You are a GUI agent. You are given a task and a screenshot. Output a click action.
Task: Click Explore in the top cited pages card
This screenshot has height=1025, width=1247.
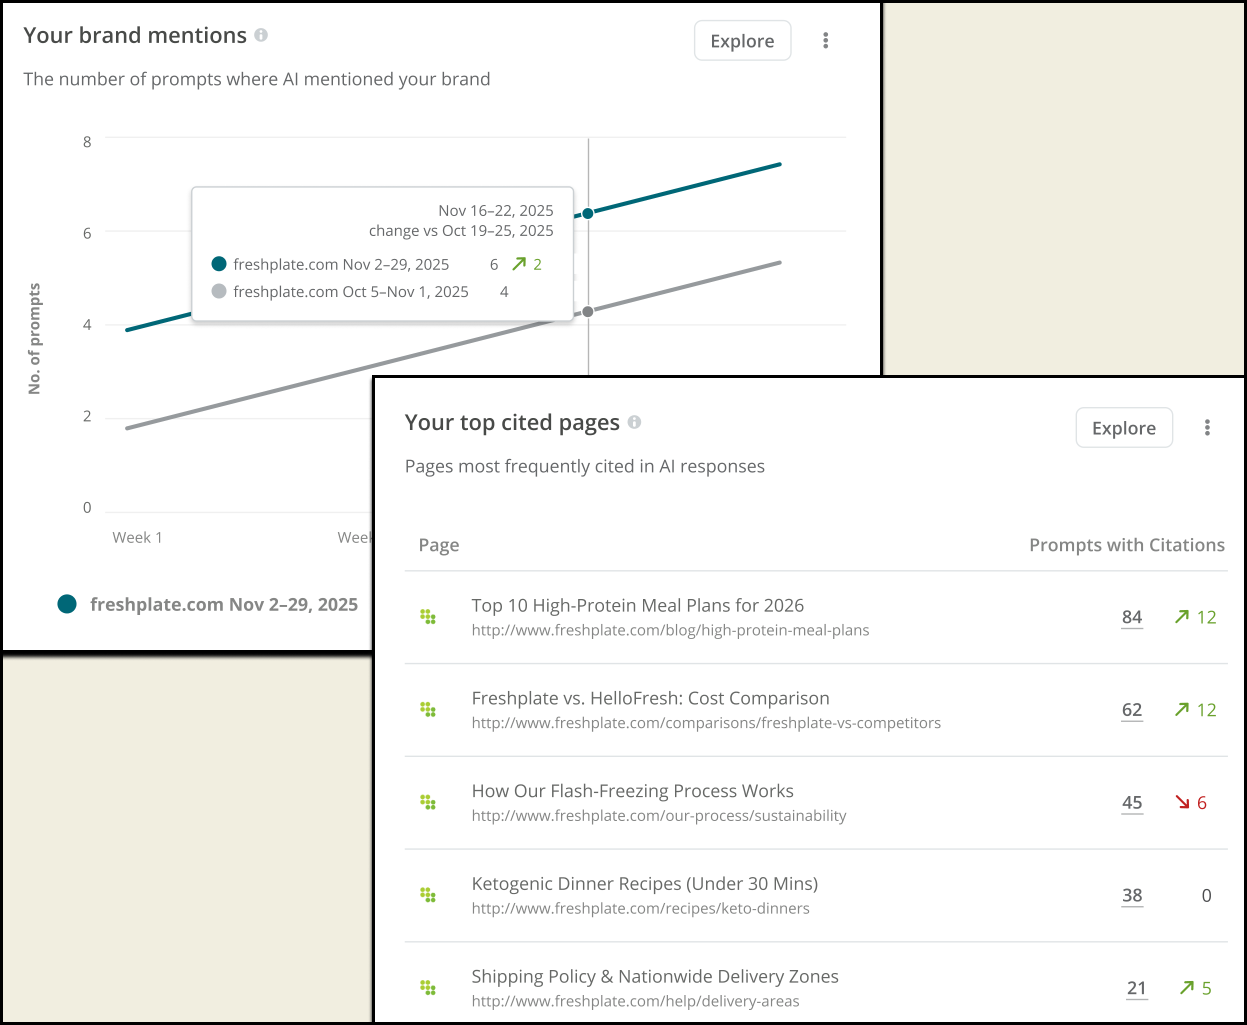click(1123, 428)
